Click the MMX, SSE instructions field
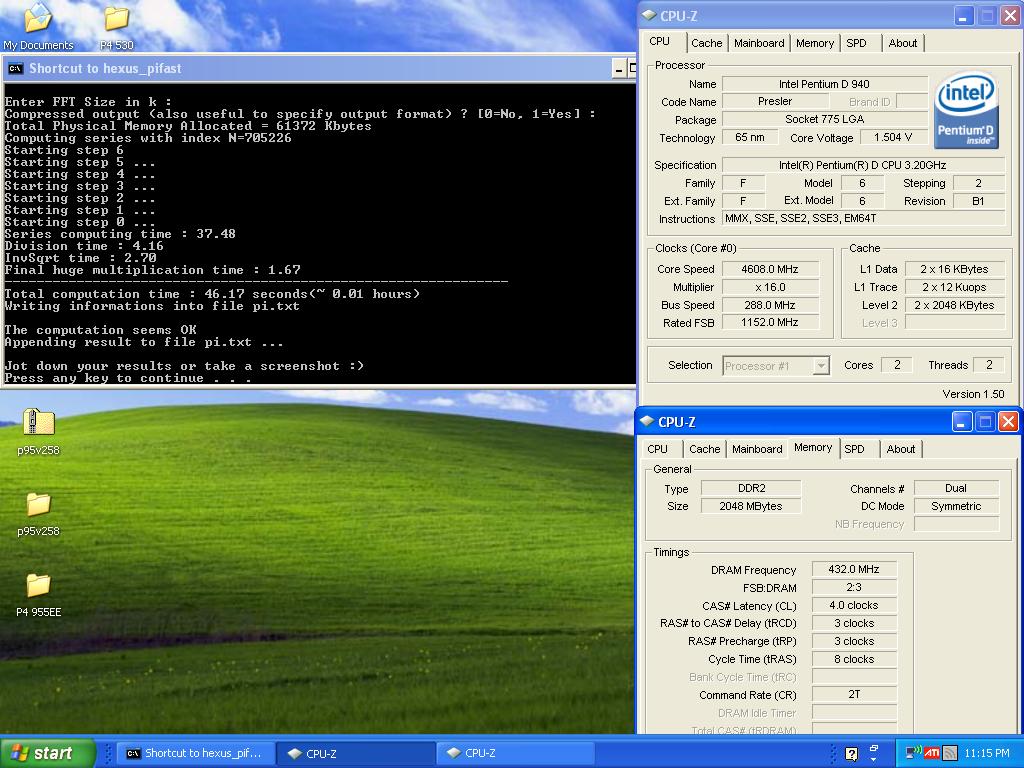 coord(863,218)
